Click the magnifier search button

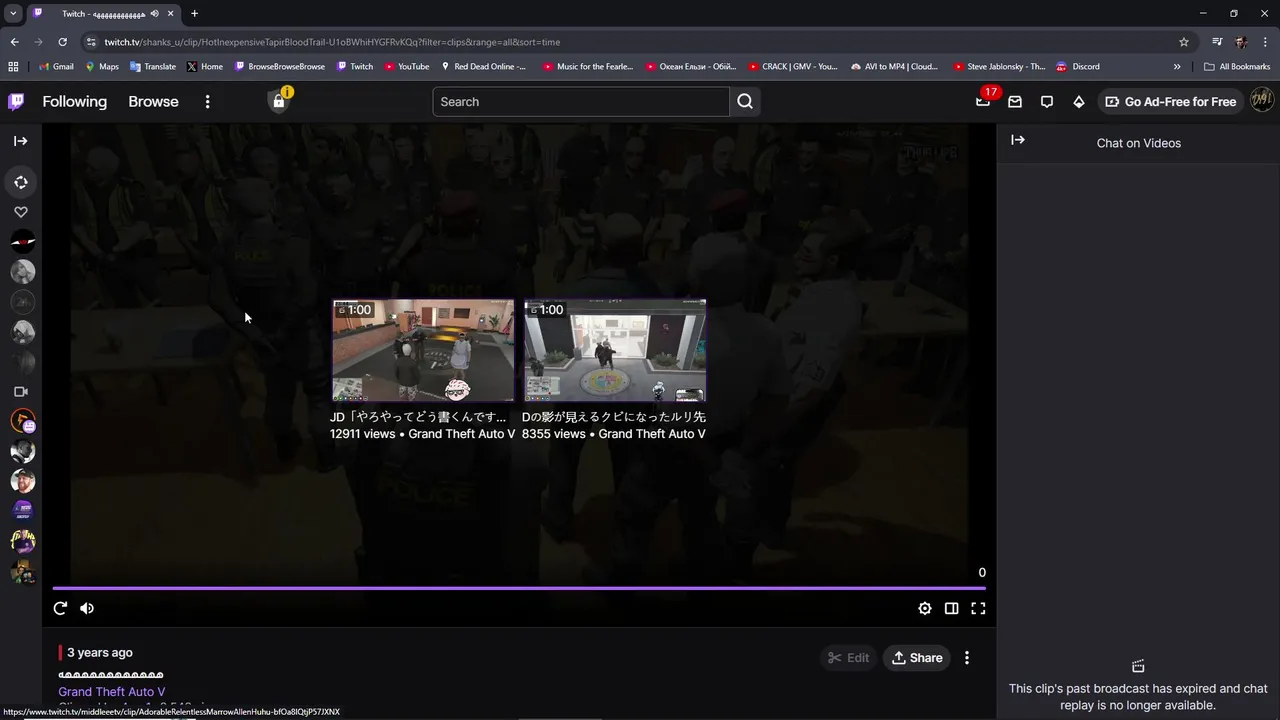click(745, 101)
